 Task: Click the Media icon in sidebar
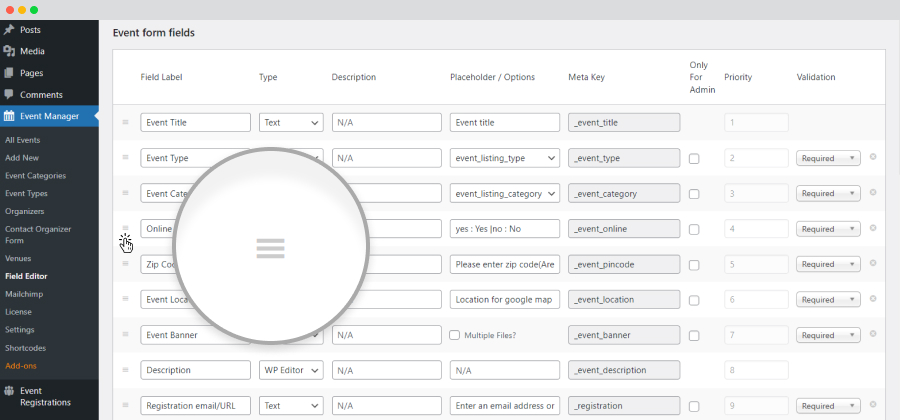pyautogui.click(x=9, y=51)
